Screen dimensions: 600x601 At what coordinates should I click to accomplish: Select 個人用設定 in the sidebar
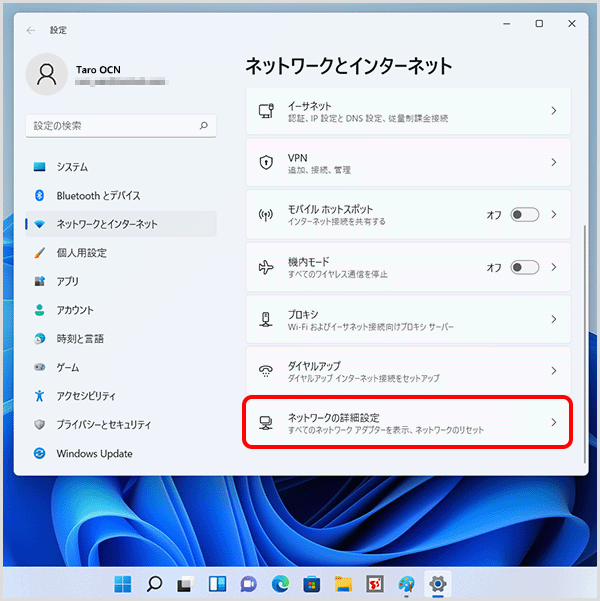point(81,253)
